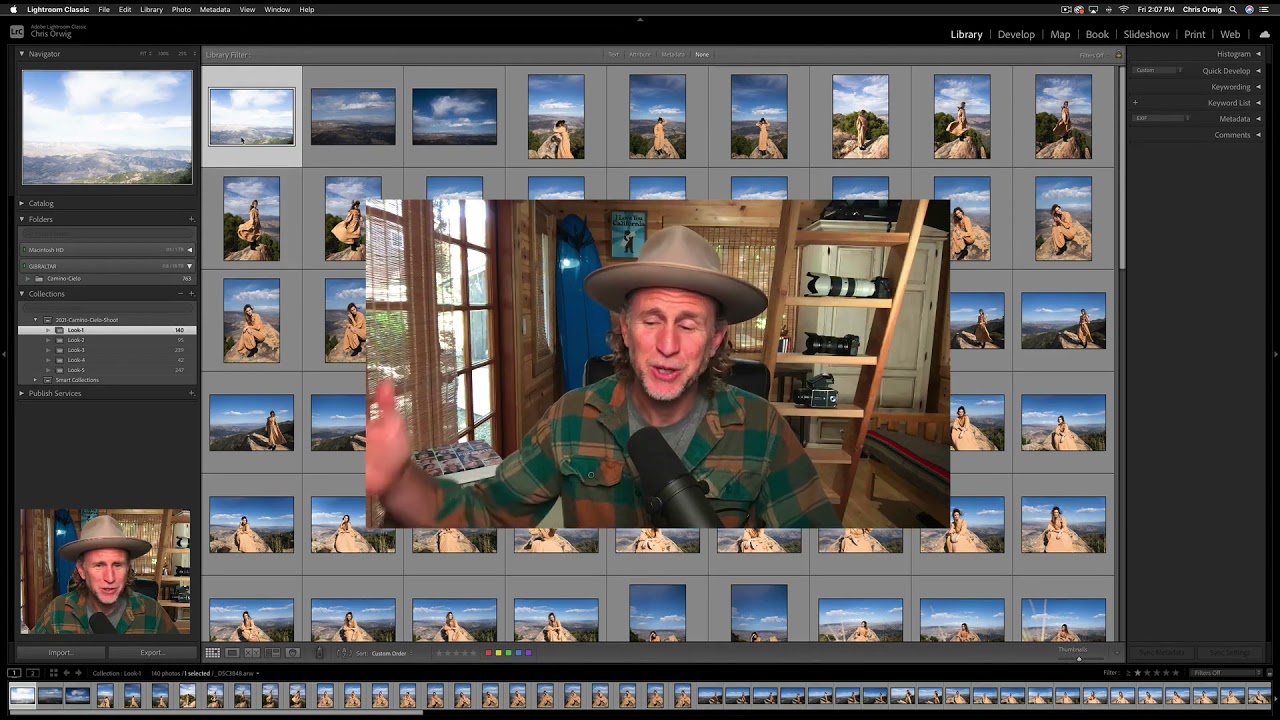Collapse 2021-Camino-Cielo-Shoot collection set
This screenshot has height=720, width=1280.
pos(36,320)
